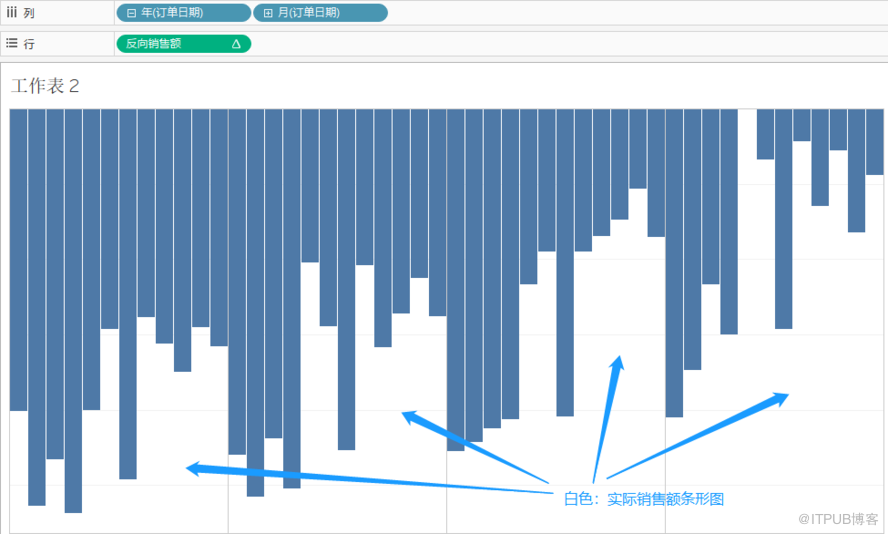Select the green 反向销售额 pill text
The image size is (888, 534).
154,44
